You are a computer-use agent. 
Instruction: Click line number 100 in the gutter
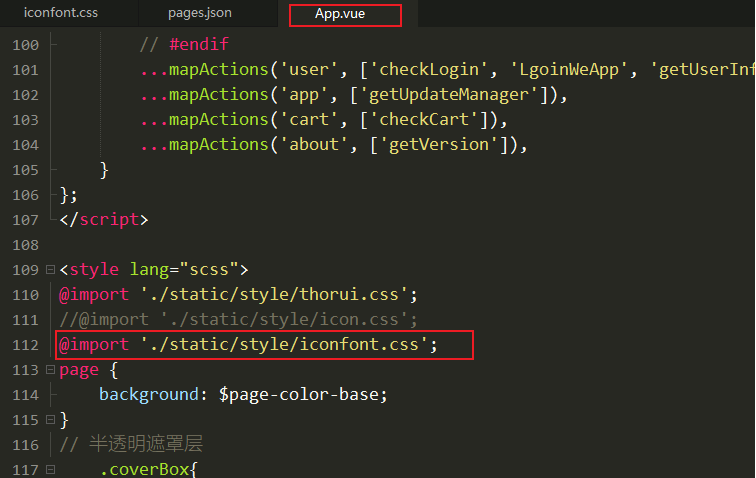[26, 45]
